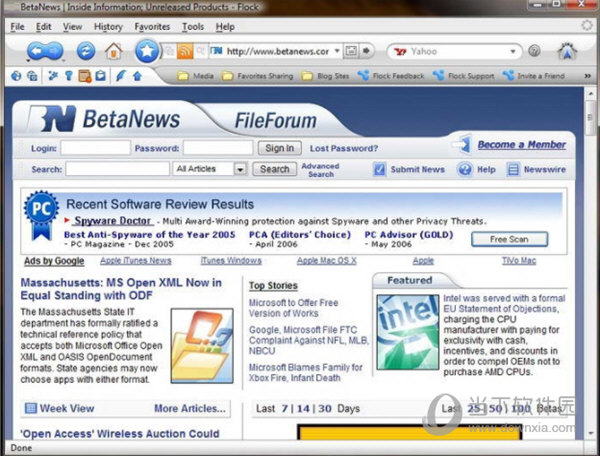Click the help question mark toolbar icon
This screenshot has height=456, width=600.
pyautogui.click(x=534, y=51)
